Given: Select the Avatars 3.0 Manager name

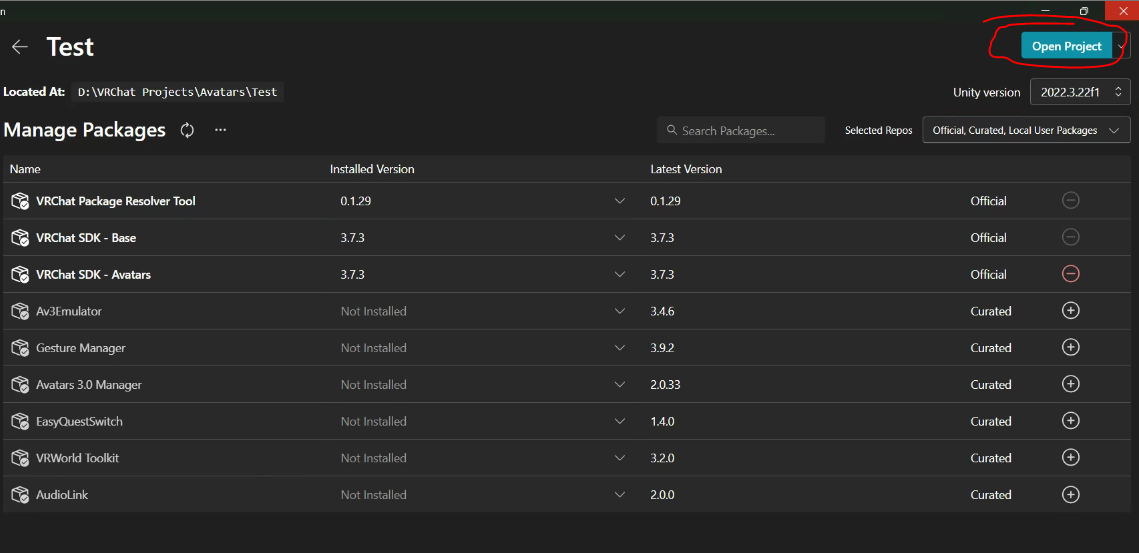Looking at the screenshot, I should (x=89, y=384).
